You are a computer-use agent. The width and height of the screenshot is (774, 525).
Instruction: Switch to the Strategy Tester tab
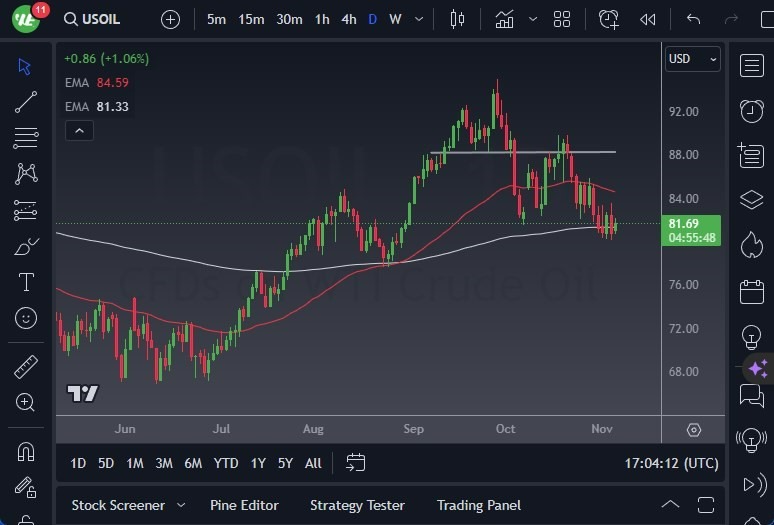(357, 505)
